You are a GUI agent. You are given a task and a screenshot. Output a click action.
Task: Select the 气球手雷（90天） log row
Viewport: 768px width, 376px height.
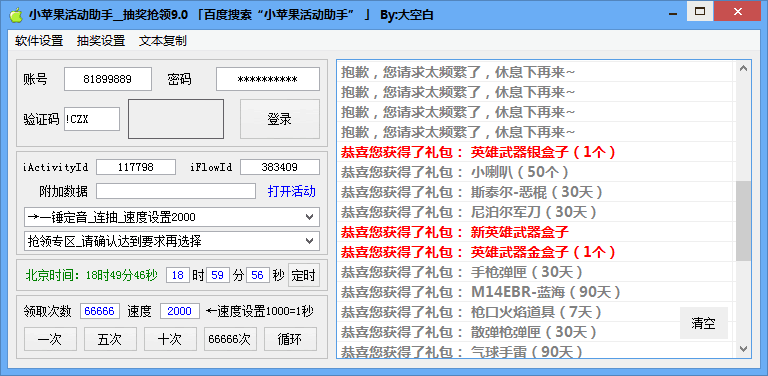click(536, 351)
